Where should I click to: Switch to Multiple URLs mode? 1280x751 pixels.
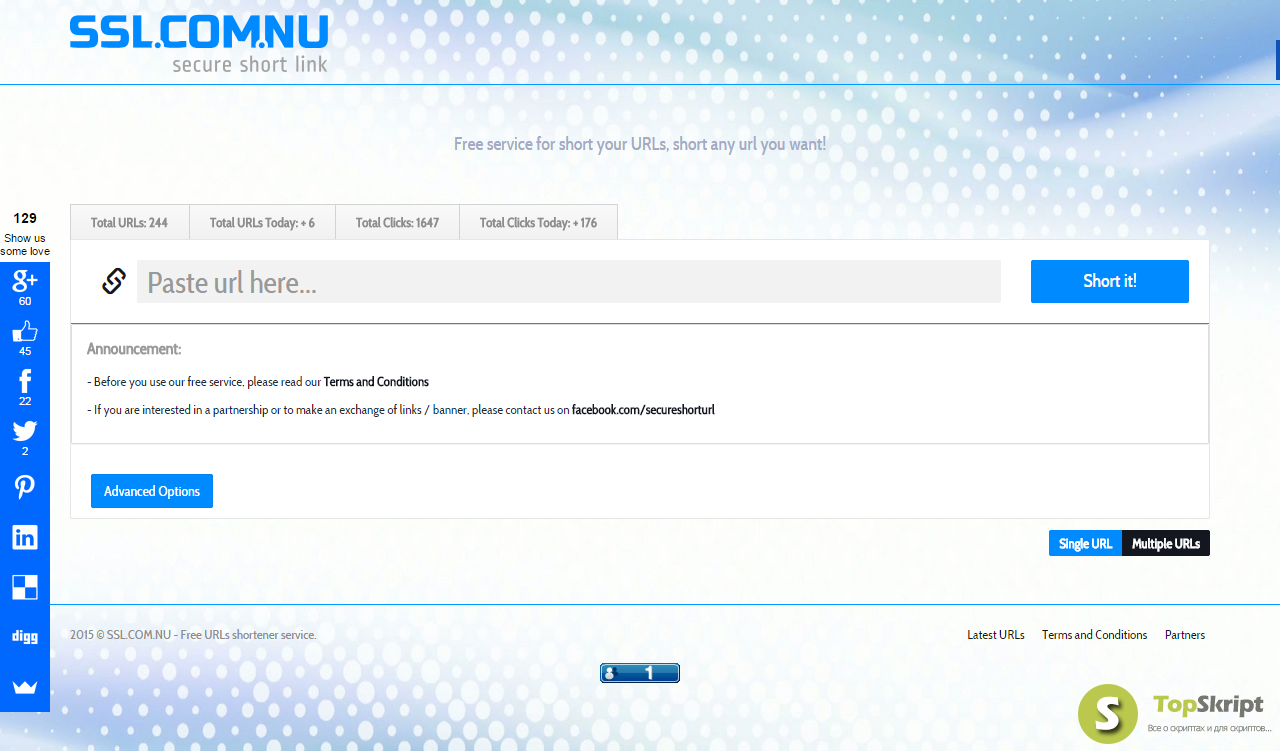pos(1166,543)
